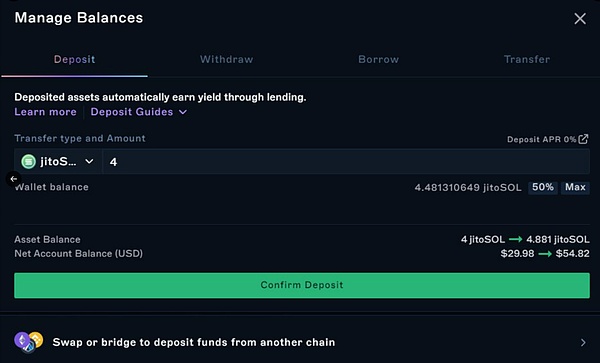Open the Learn more link

click(45, 112)
